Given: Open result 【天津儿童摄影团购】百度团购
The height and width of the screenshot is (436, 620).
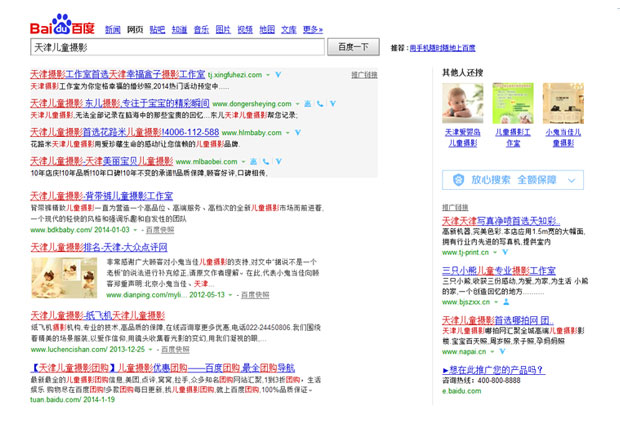Looking at the screenshot, I should click(x=163, y=368).
